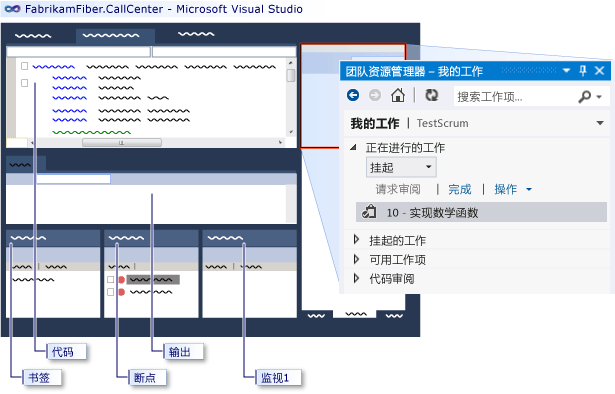
Task: Open the 我的工作 page header menu
Action: (x=600, y=123)
